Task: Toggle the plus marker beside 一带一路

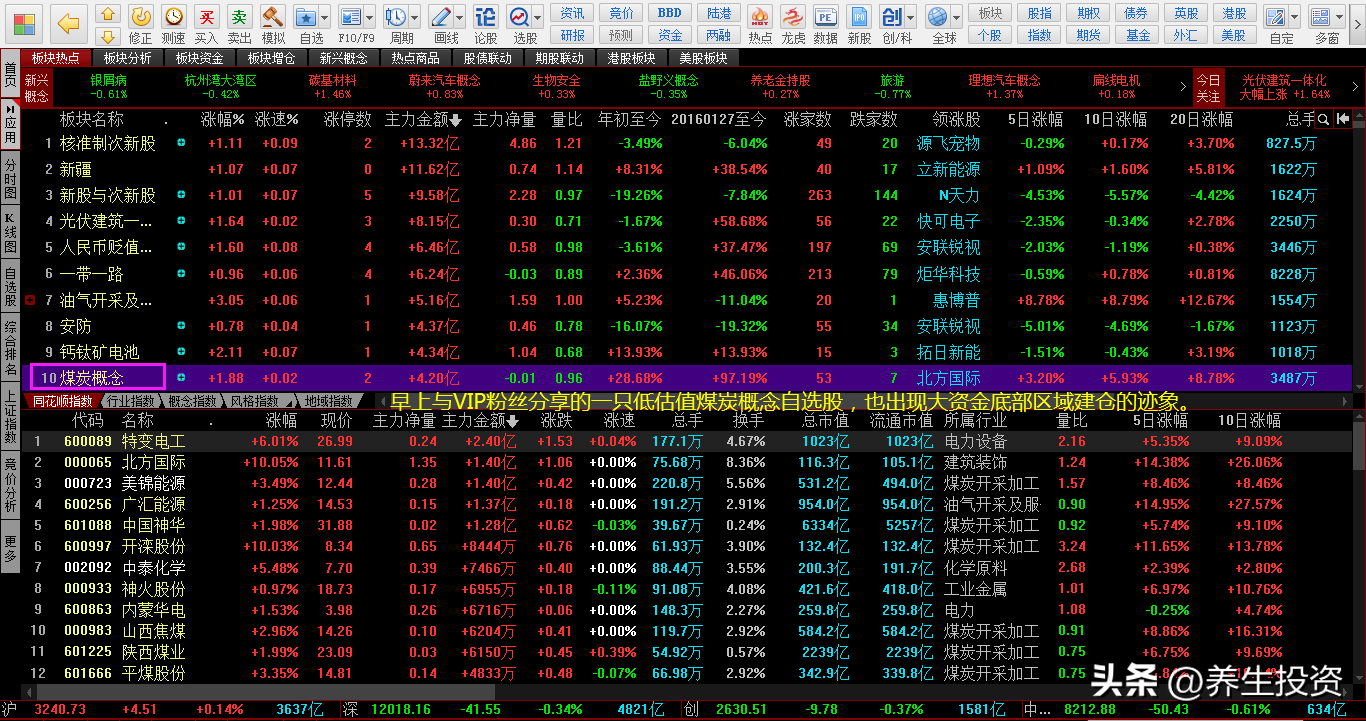Action: pos(181,273)
